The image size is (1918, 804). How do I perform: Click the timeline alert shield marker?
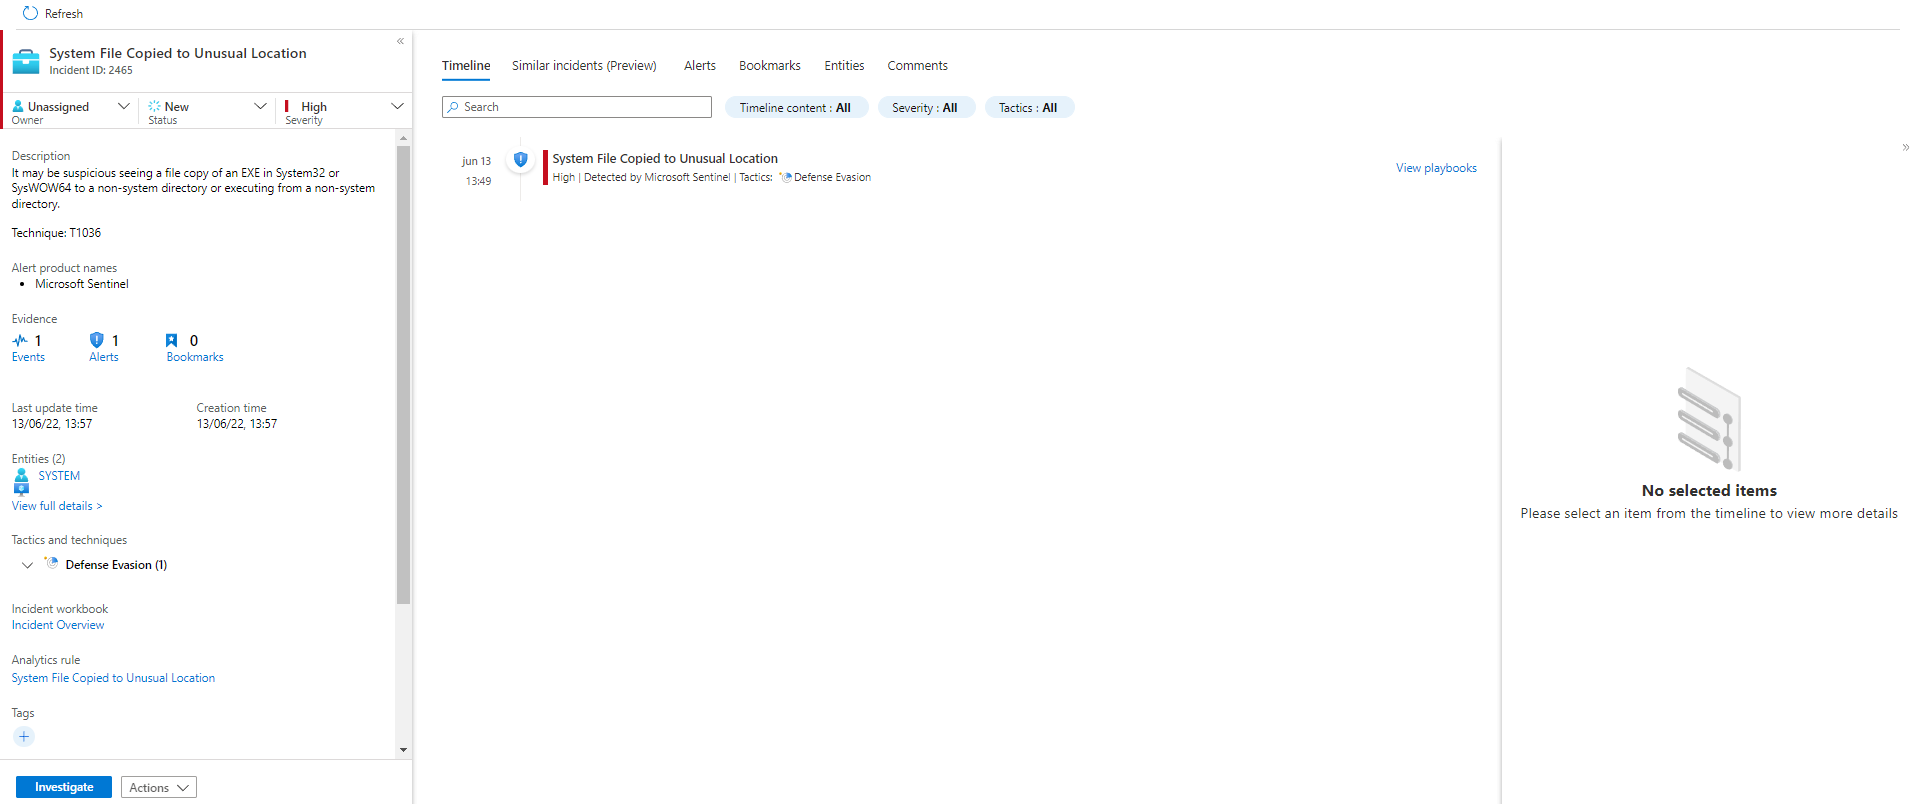520,159
